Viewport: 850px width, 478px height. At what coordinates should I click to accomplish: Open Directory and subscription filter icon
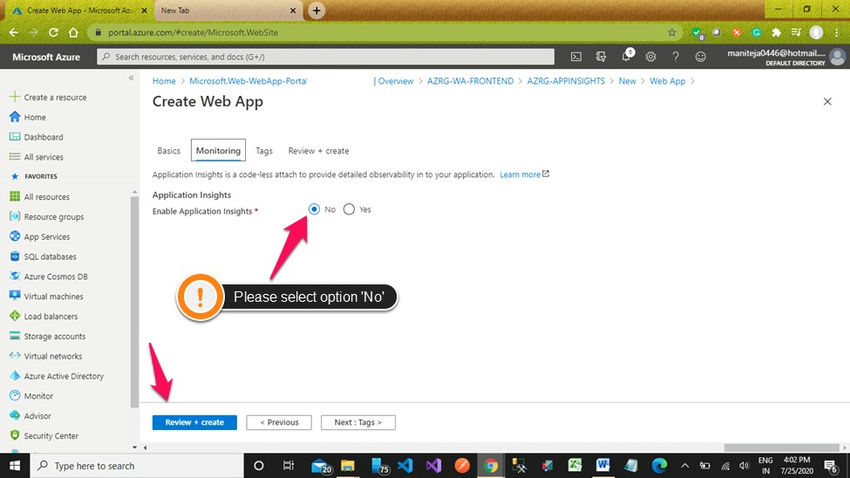tap(601, 56)
